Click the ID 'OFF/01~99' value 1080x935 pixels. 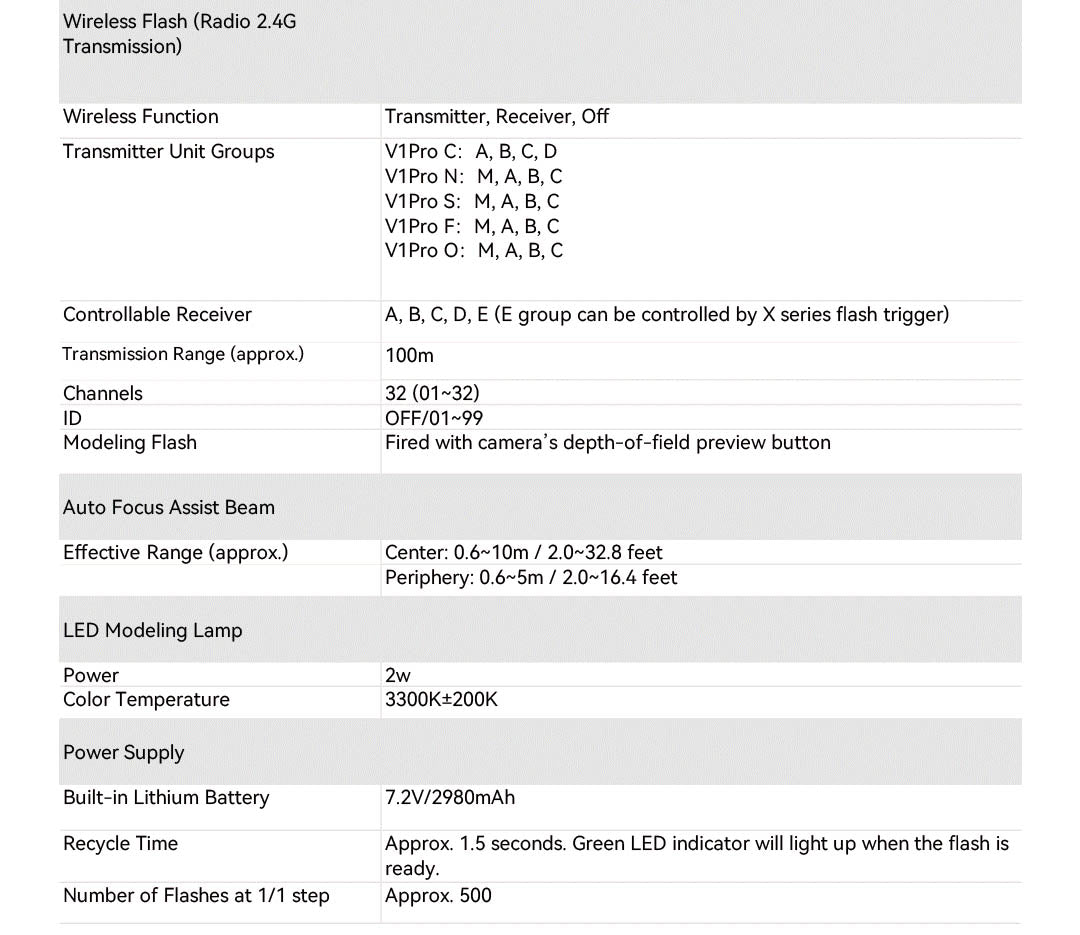tap(433, 418)
